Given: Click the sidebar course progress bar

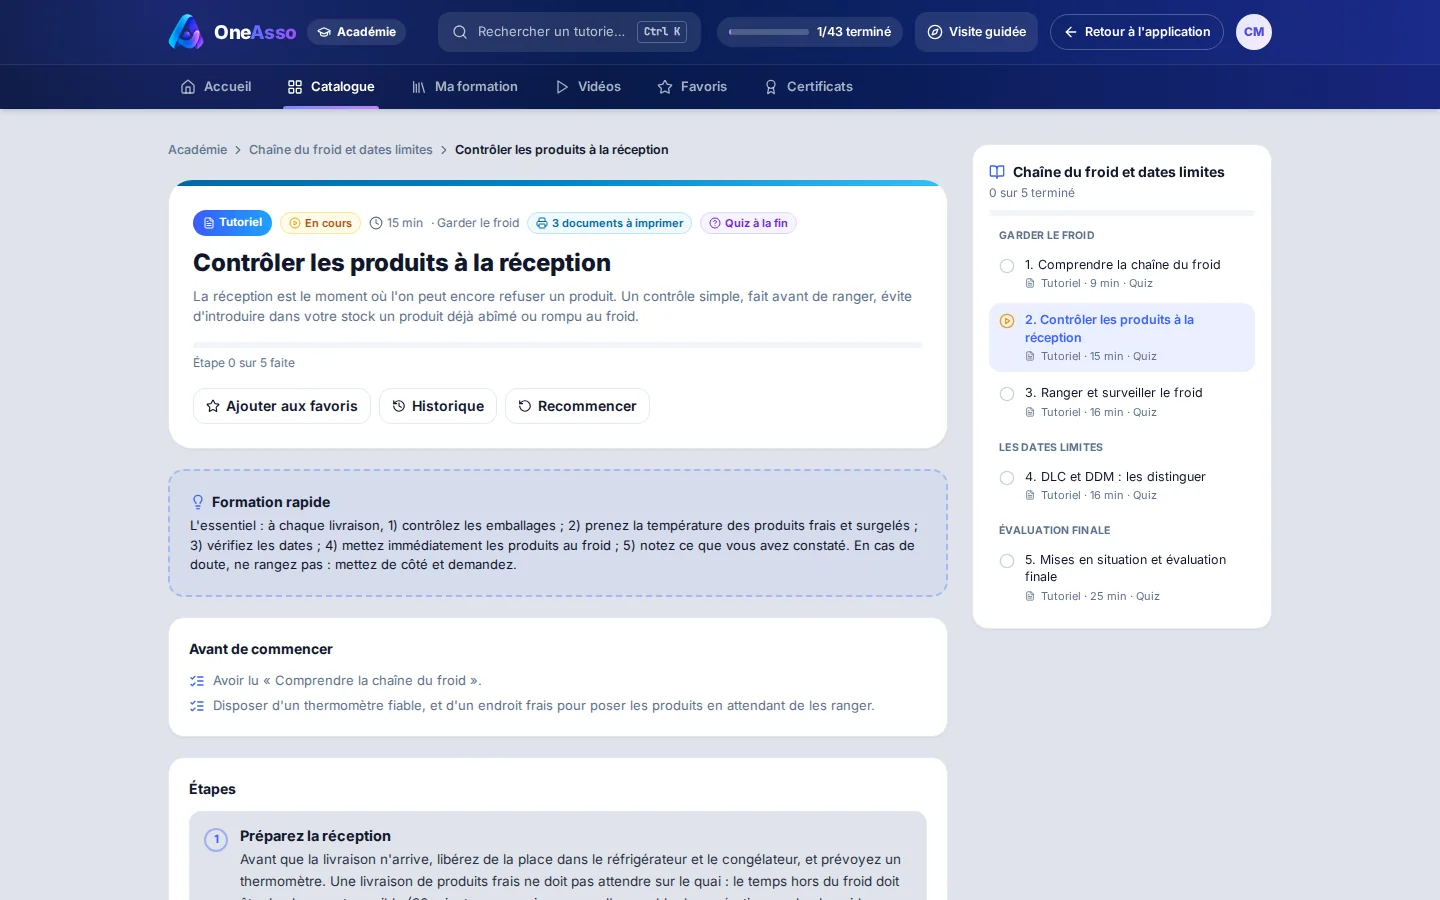Looking at the screenshot, I should click(x=1122, y=213).
